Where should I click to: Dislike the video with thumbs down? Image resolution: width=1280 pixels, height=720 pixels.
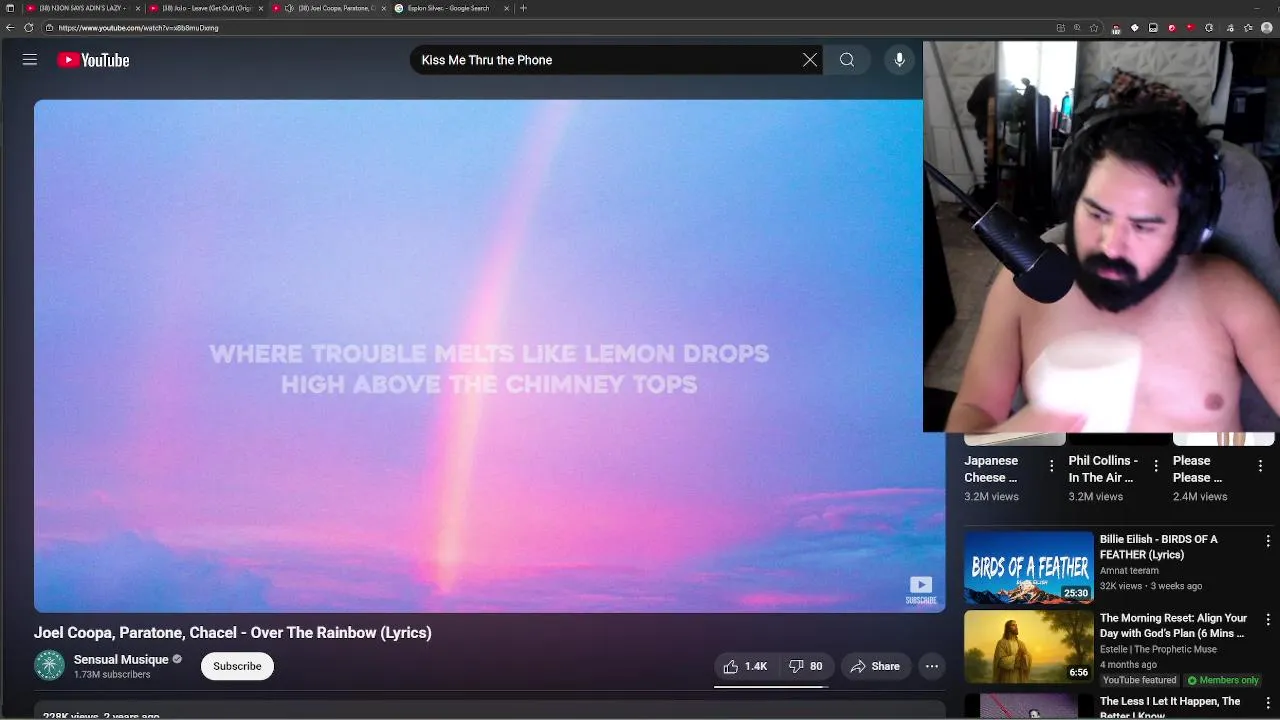click(806, 666)
